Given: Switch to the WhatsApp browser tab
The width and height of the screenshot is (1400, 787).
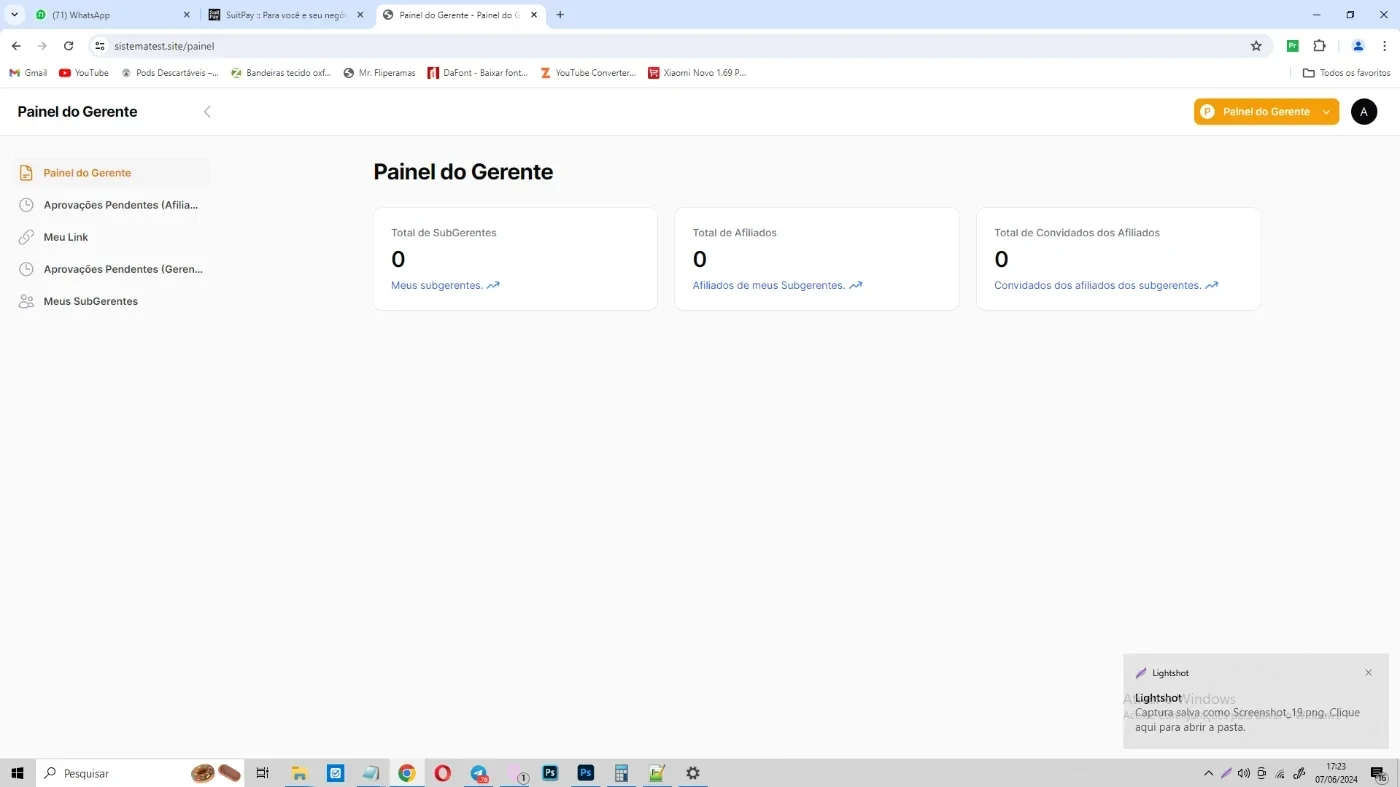Looking at the screenshot, I should [x=112, y=15].
